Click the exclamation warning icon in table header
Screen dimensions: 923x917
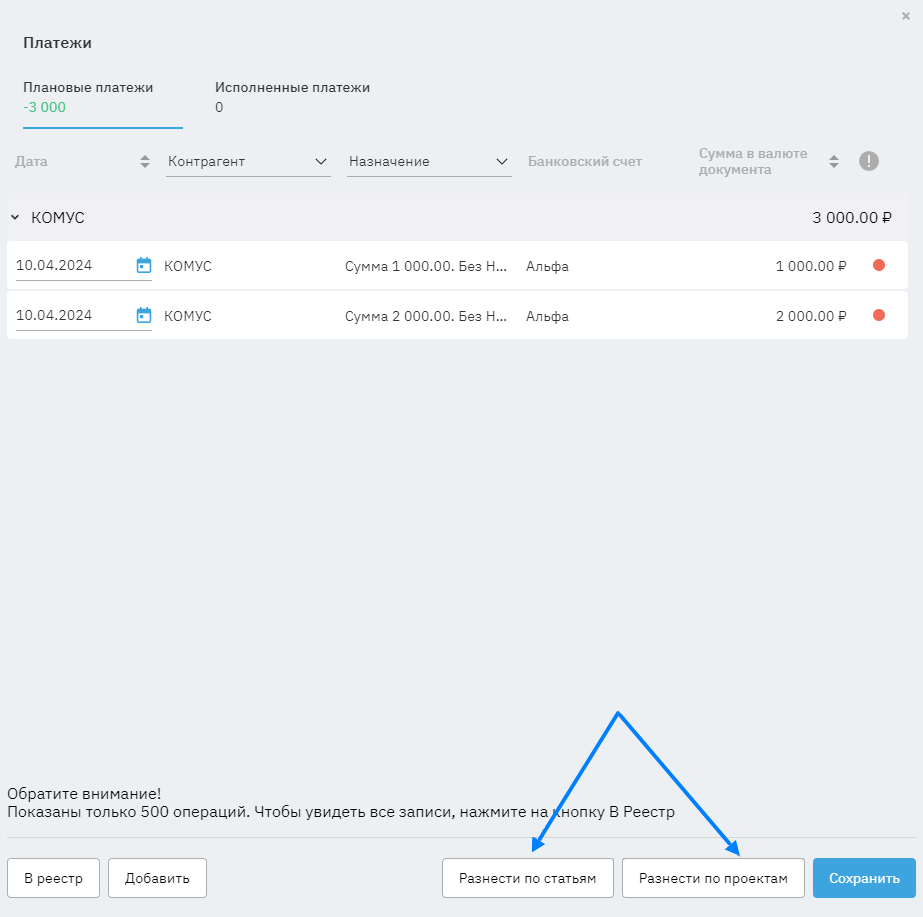click(x=869, y=161)
